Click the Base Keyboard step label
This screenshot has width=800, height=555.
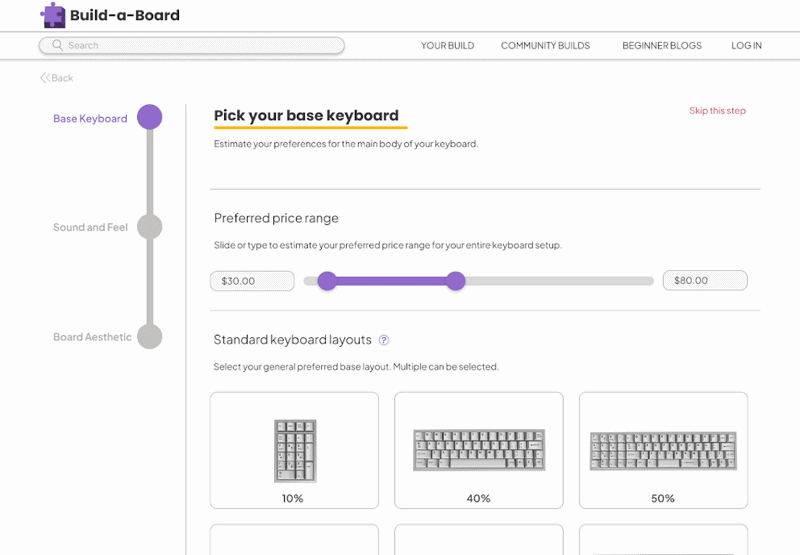pos(90,119)
